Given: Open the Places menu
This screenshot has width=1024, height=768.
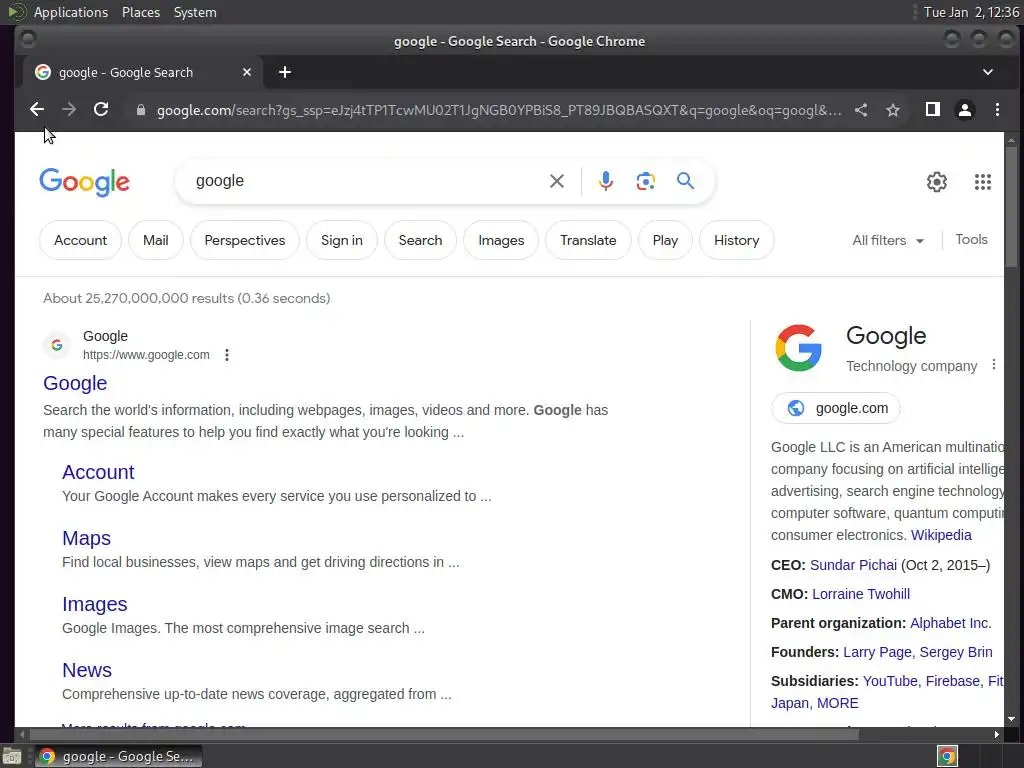Looking at the screenshot, I should pos(140,12).
